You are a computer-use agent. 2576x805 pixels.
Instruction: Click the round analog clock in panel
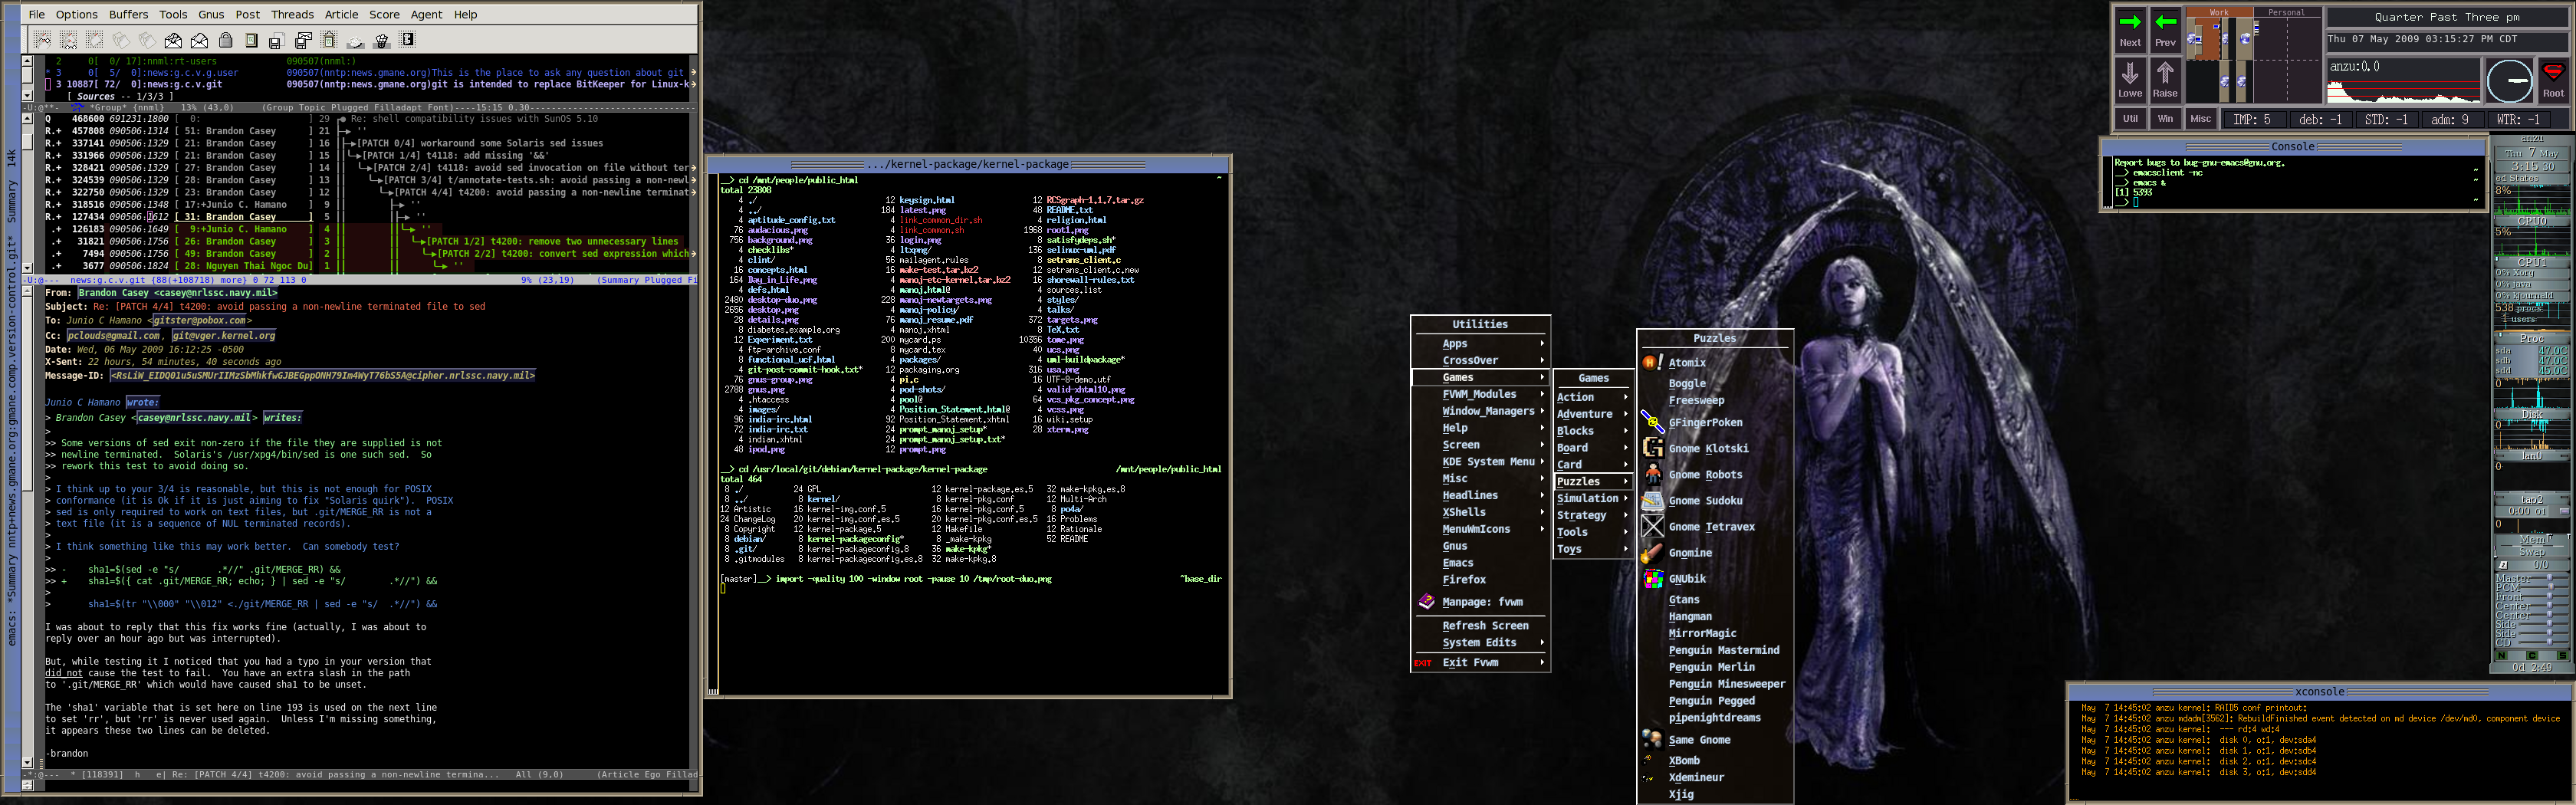click(2509, 81)
